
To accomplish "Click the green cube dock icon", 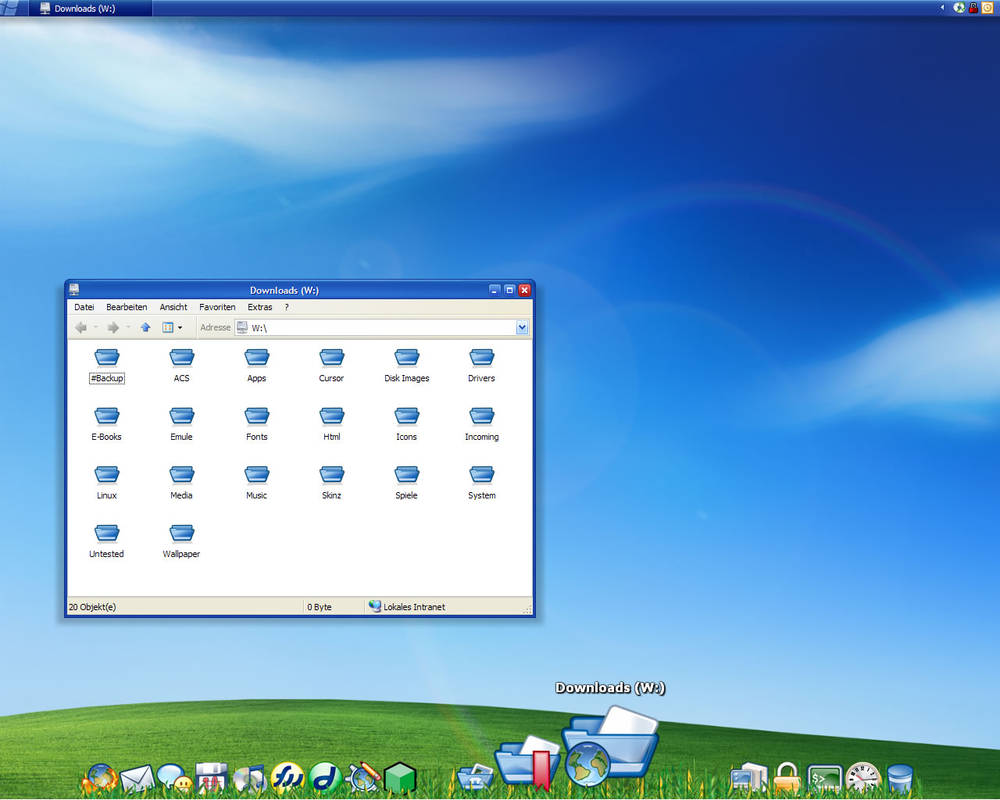I will [x=401, y=778].
